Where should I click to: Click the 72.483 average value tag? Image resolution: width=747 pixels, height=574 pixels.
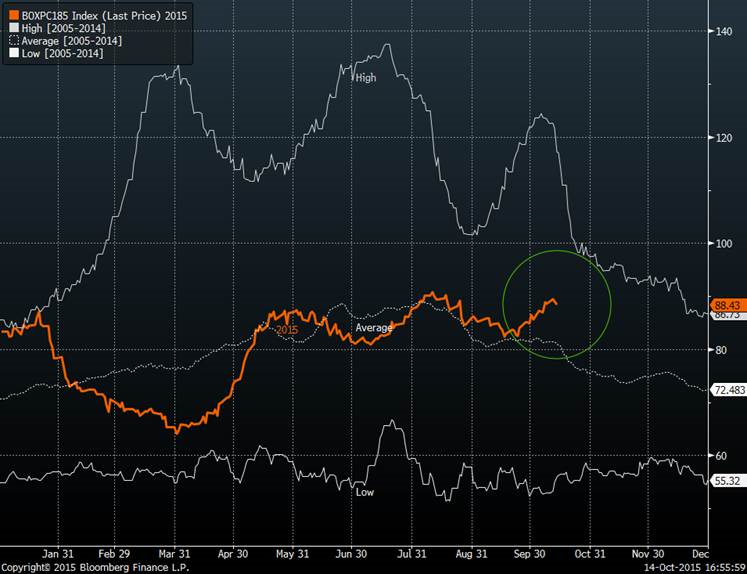pos(728,388)
